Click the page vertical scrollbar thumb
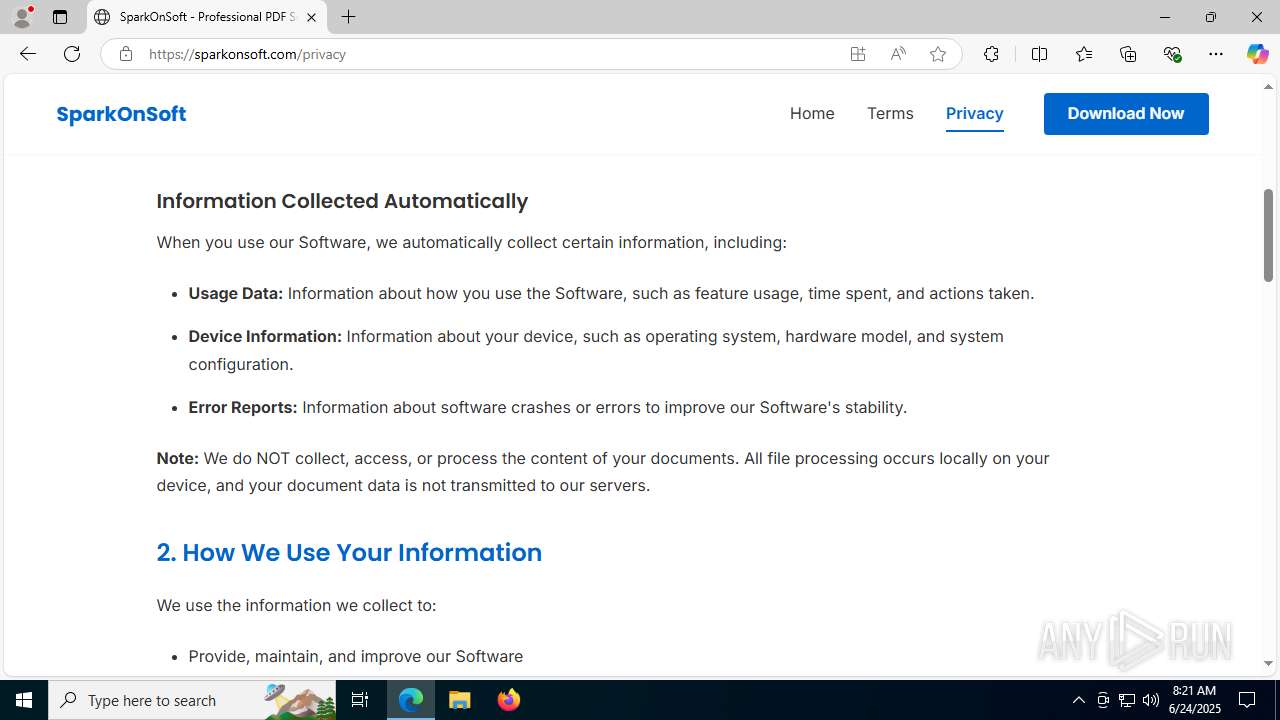The image size is (1280, 720). [1268, 234]
